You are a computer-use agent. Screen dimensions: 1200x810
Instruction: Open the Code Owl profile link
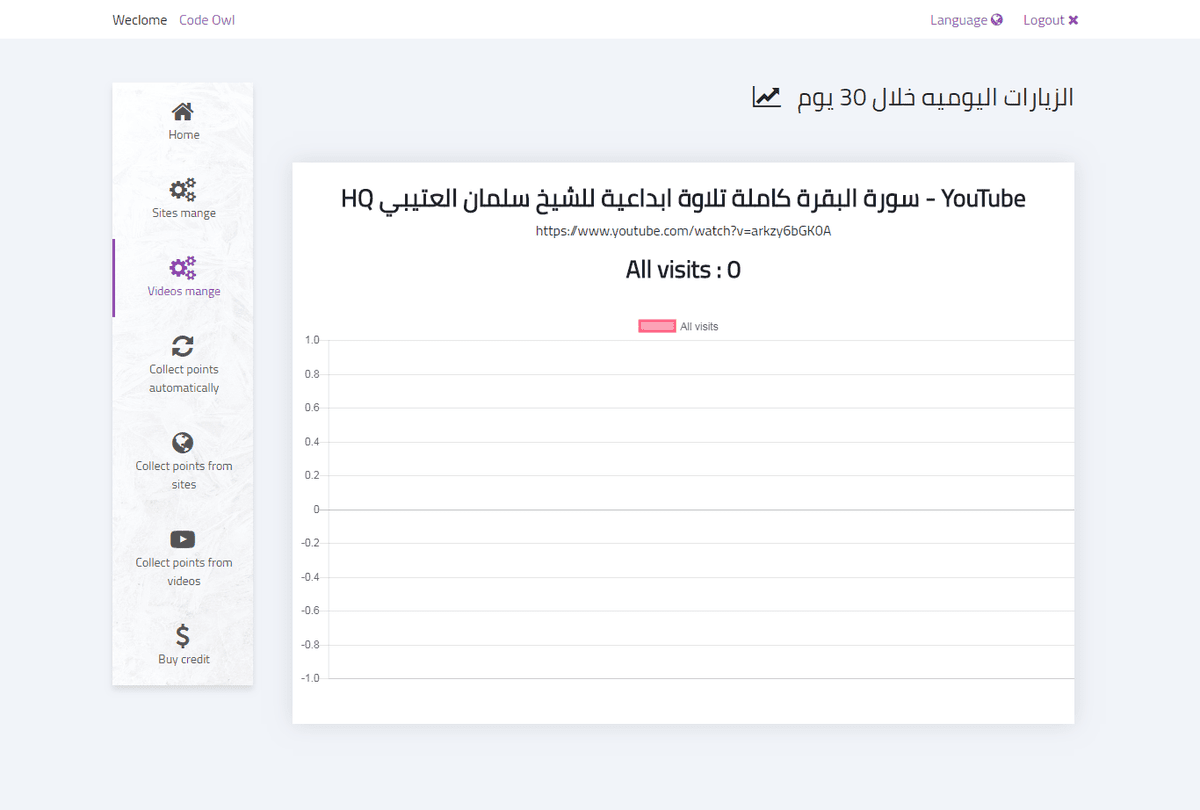[207, 20]
